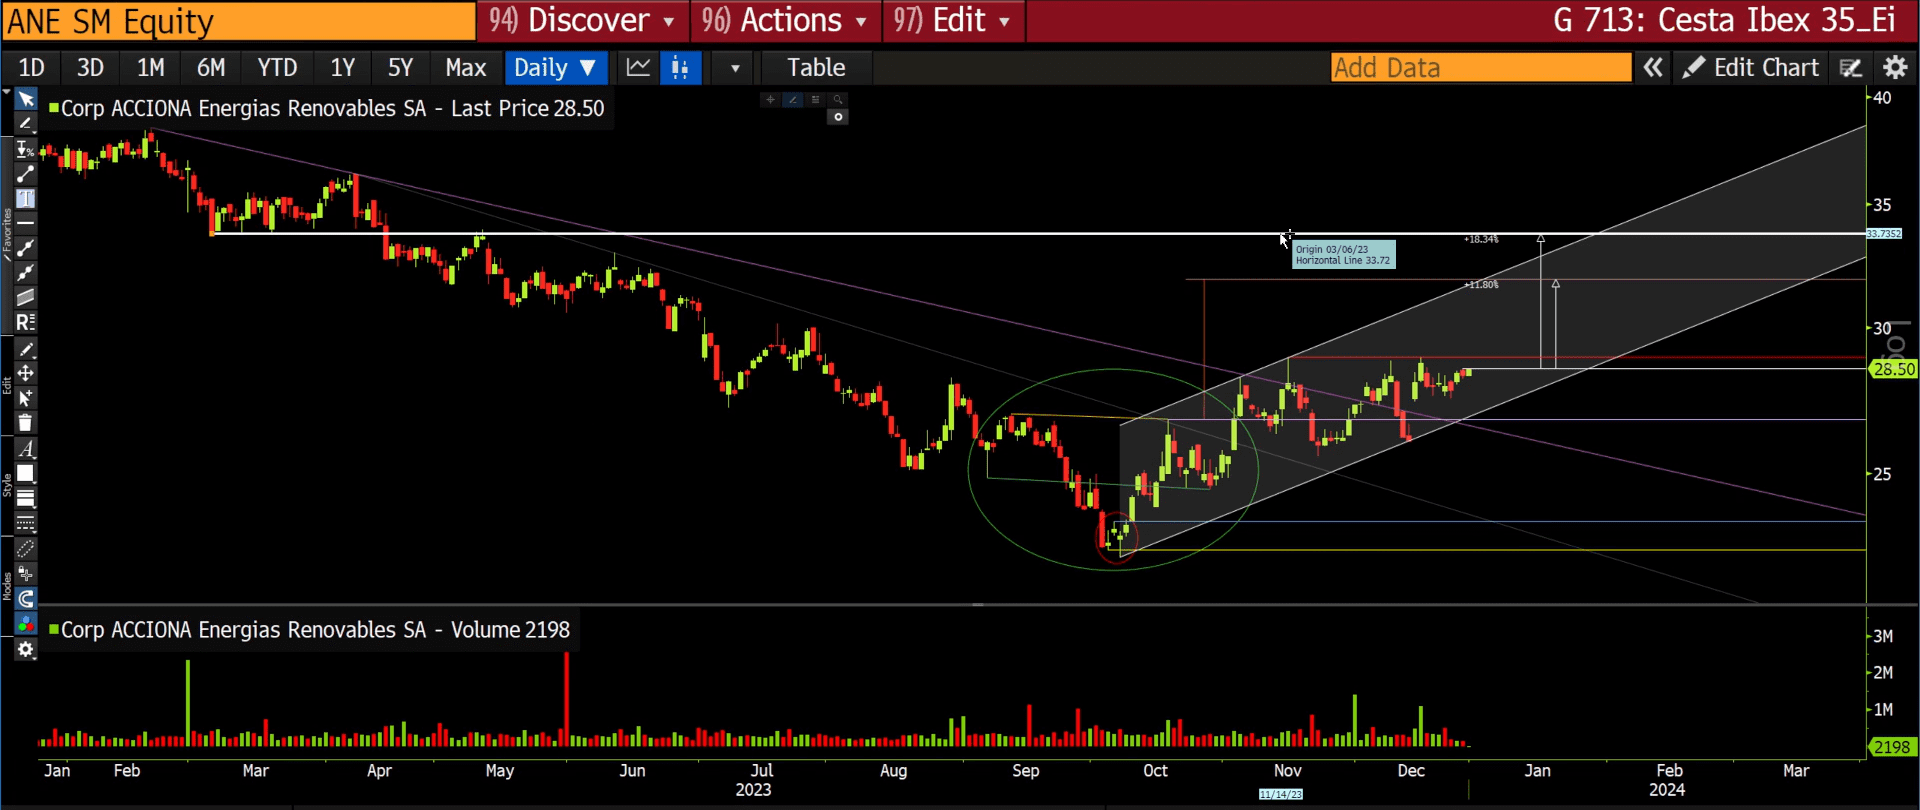Switch to line chart type
The image size is (1920, 810).
click(638, 68)
